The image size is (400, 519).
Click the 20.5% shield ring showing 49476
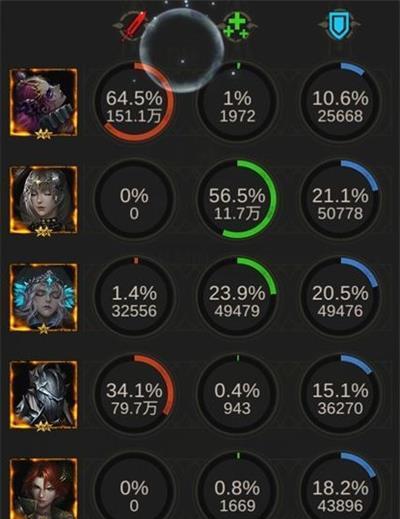[340, 297]
